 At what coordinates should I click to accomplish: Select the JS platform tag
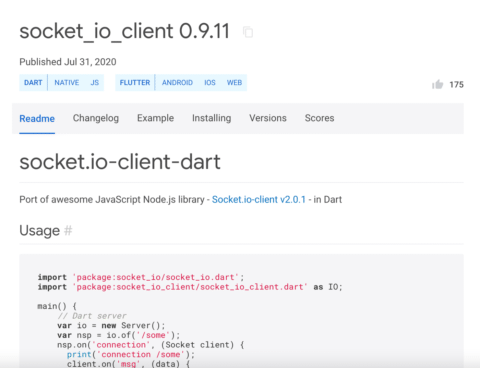click(95, 82)
